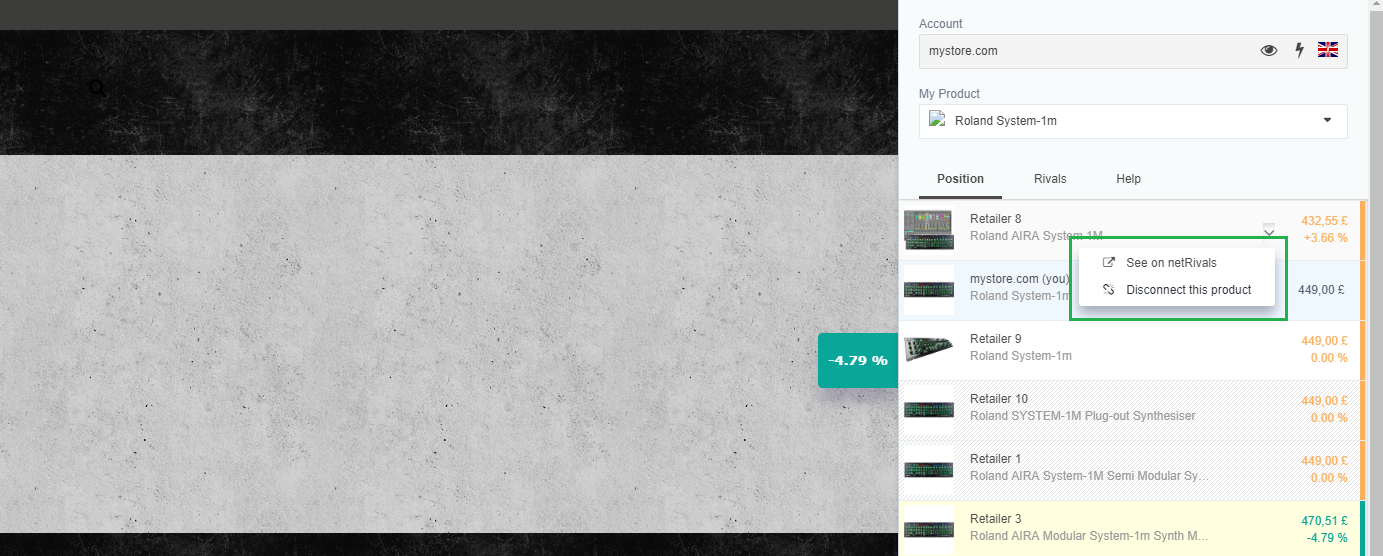Select the Retailer 9 row name
Viewport: 1383px width, 556px height.
point(995,339)
